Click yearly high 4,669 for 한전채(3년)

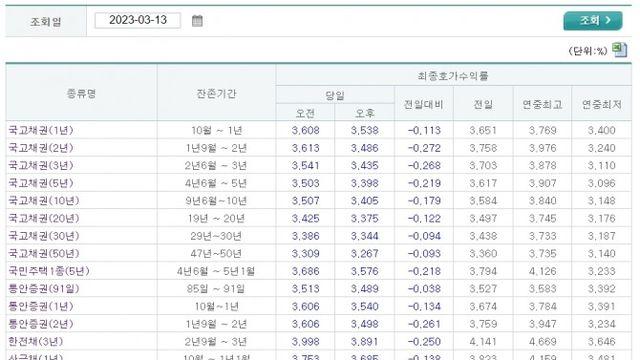(542, 341)
